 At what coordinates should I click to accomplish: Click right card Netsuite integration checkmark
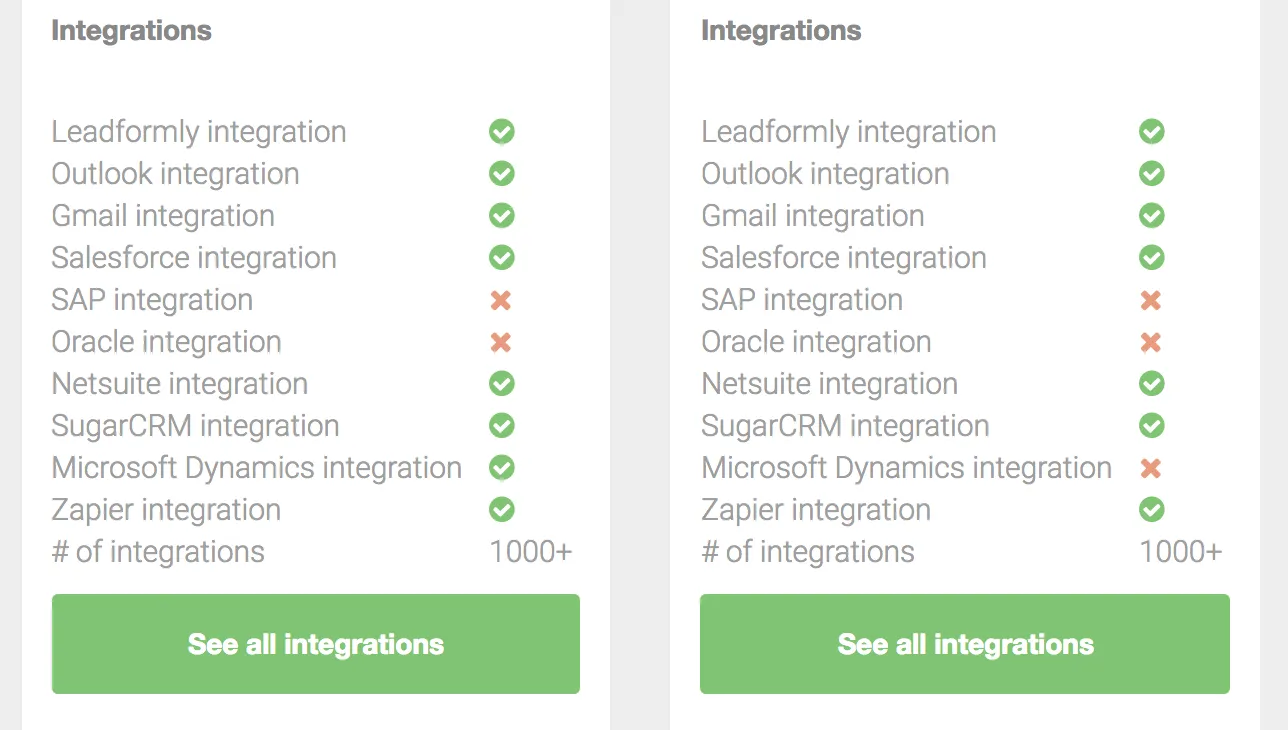point(1151,384)
